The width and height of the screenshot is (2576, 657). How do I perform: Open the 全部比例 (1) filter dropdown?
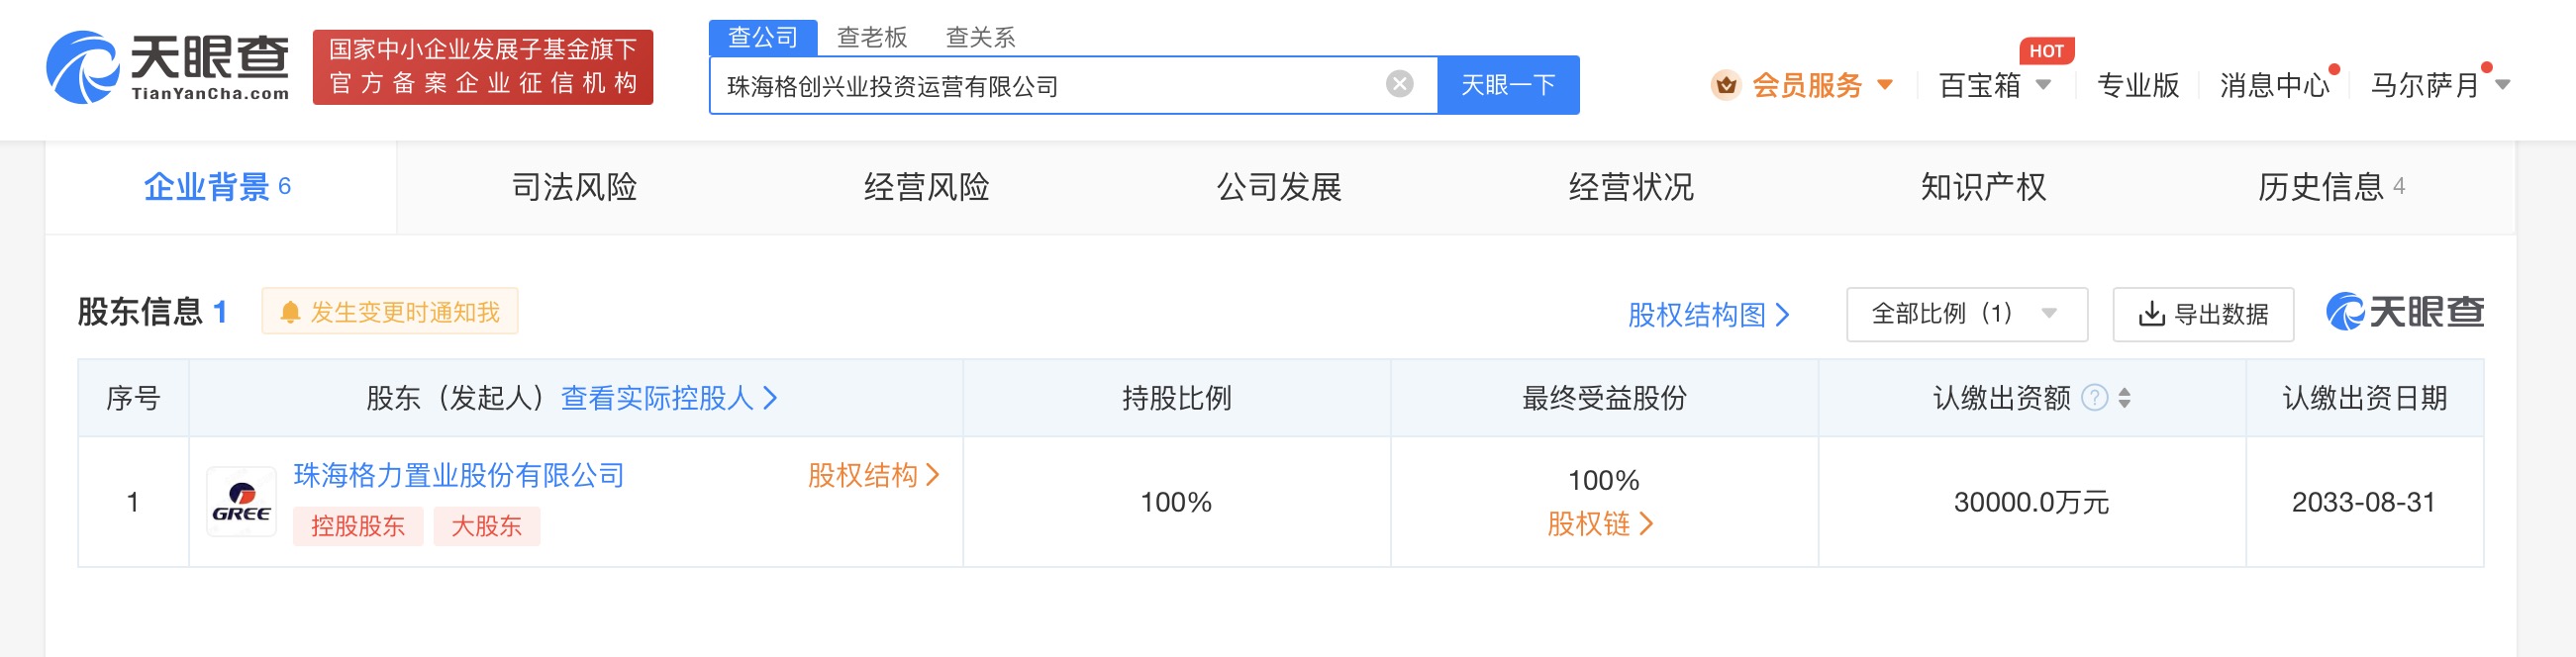point(1966,314)
